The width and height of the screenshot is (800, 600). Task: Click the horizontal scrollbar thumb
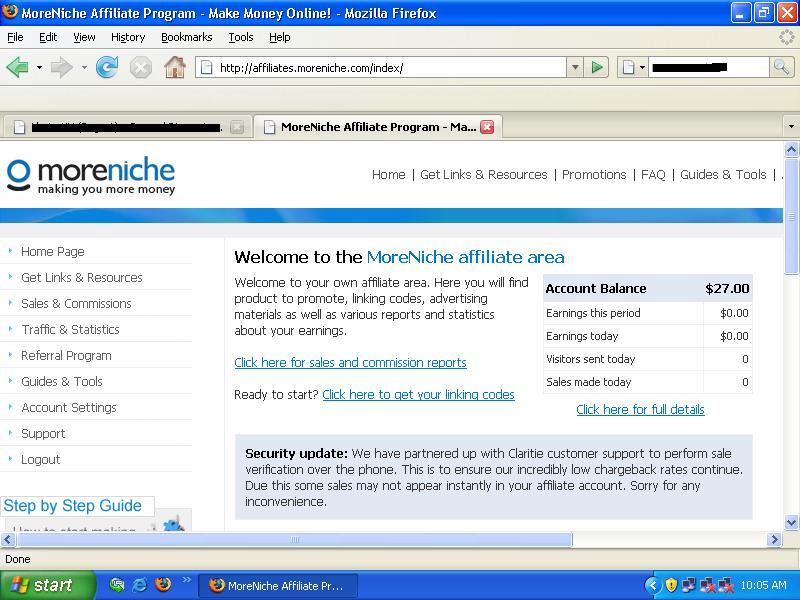click(x=294, y=539)
